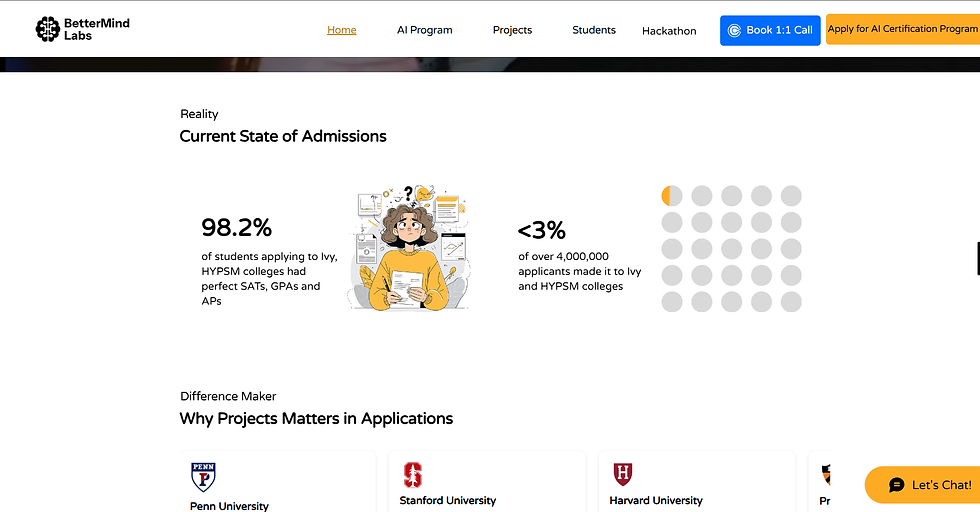Open the Let's Chat widget
The height and width of the screenshot is (512, 980).
coord(922,484)
